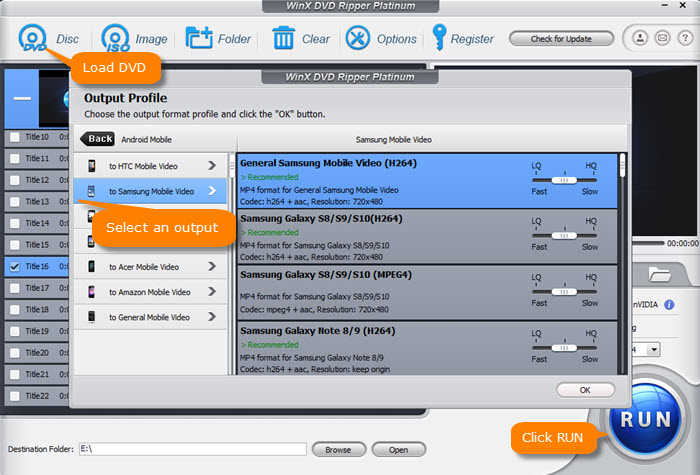Expand Amazon Mobile Video chevron

coord(212,292)
